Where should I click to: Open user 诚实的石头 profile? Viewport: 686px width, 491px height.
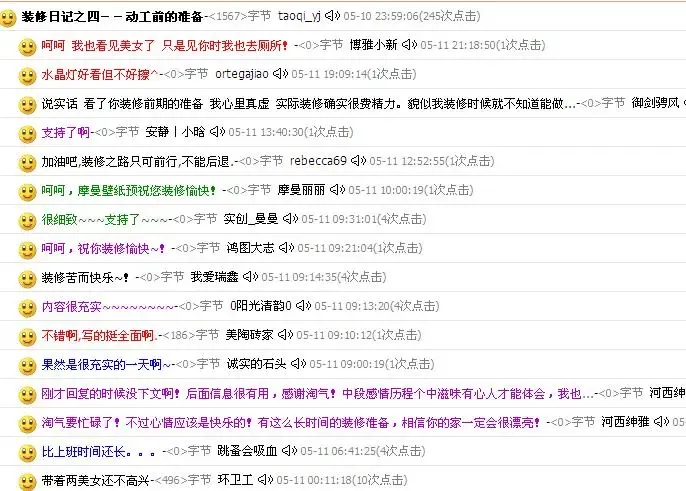click(x=256, y=365)
